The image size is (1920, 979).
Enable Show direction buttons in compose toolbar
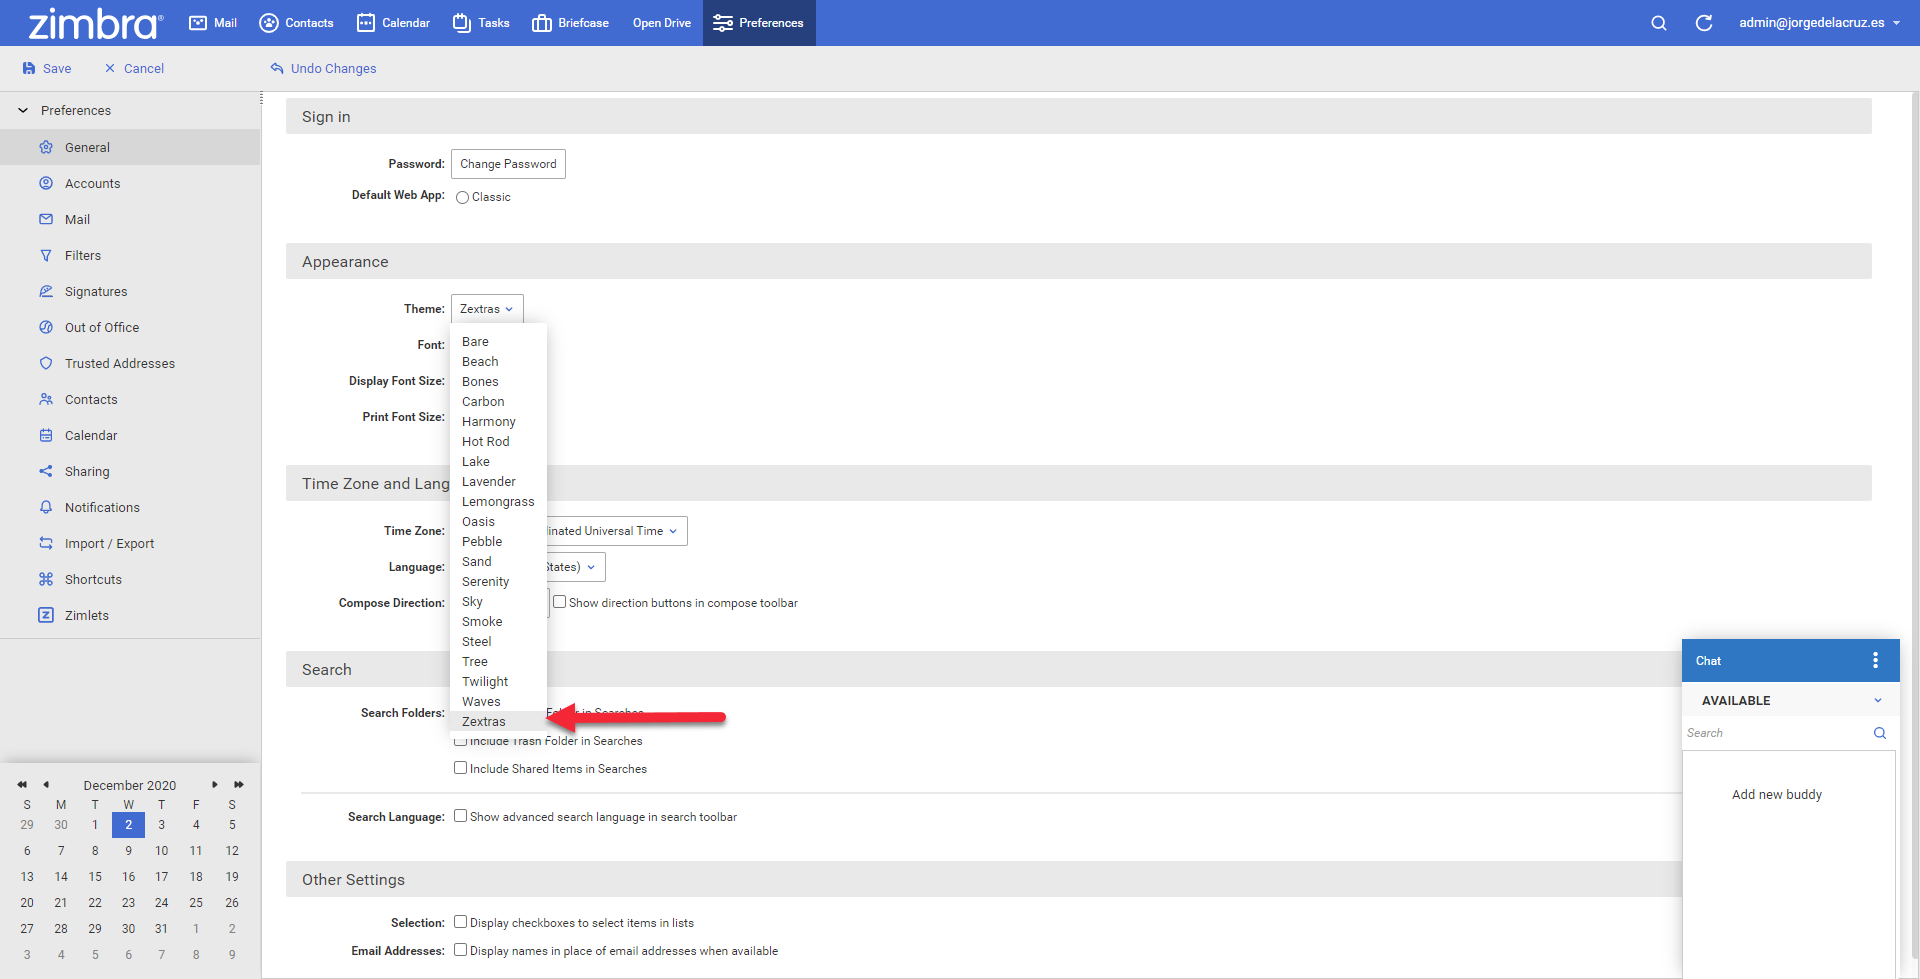pos(560,602)
